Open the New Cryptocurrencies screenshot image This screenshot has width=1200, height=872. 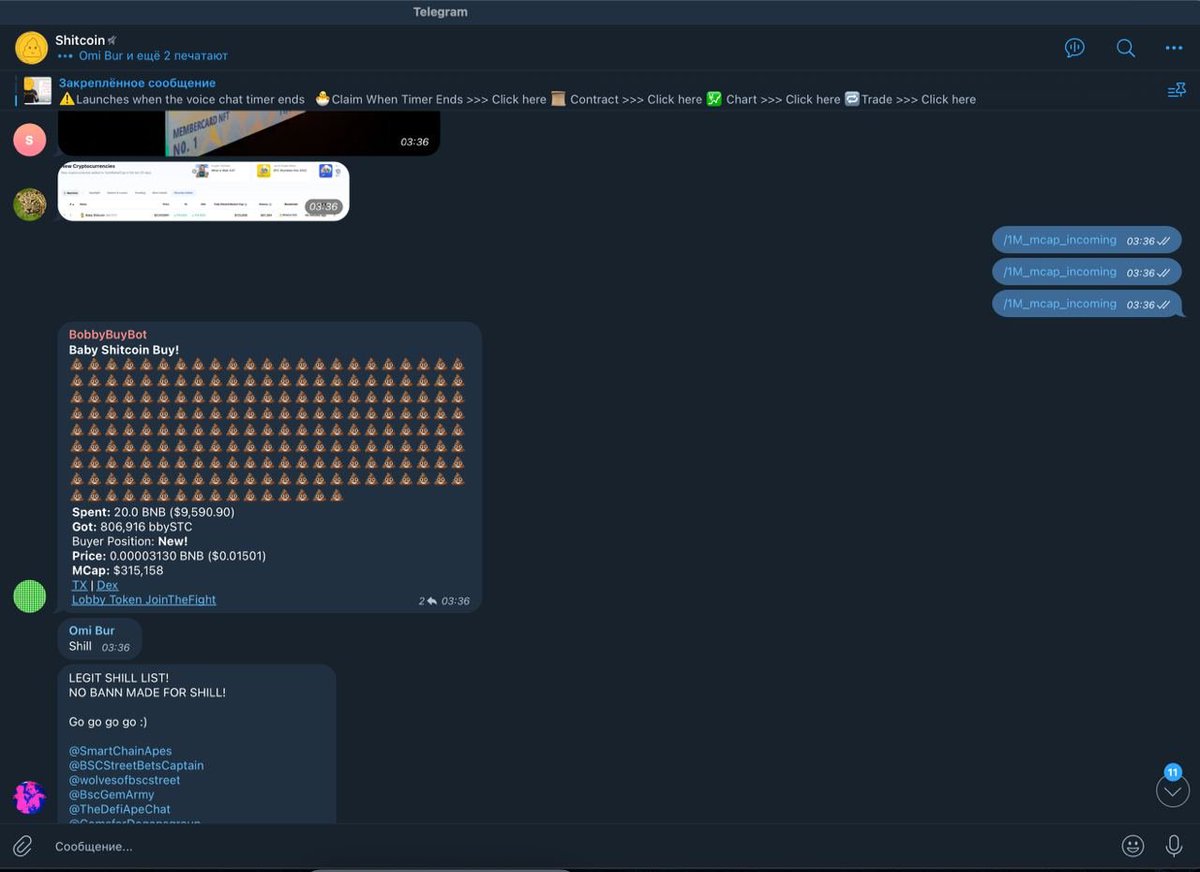point(203,191)
